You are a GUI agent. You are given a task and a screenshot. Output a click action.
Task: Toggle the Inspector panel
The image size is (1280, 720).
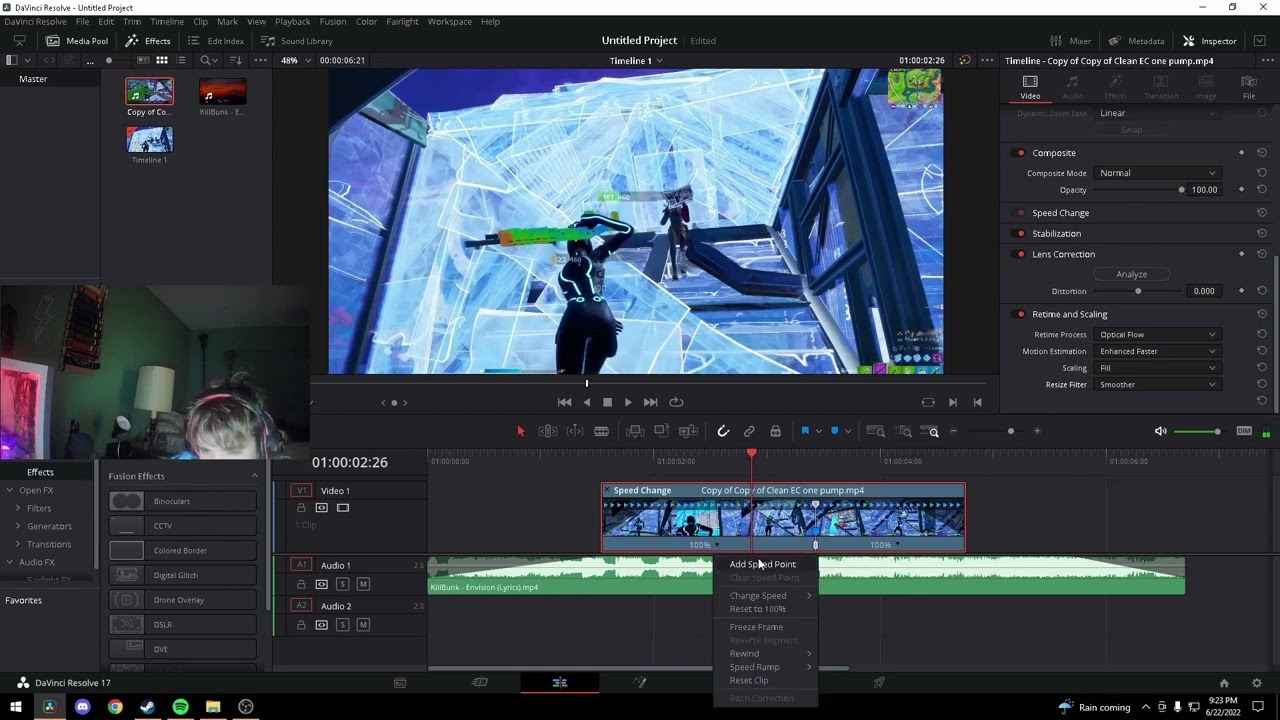(1210, 41)
